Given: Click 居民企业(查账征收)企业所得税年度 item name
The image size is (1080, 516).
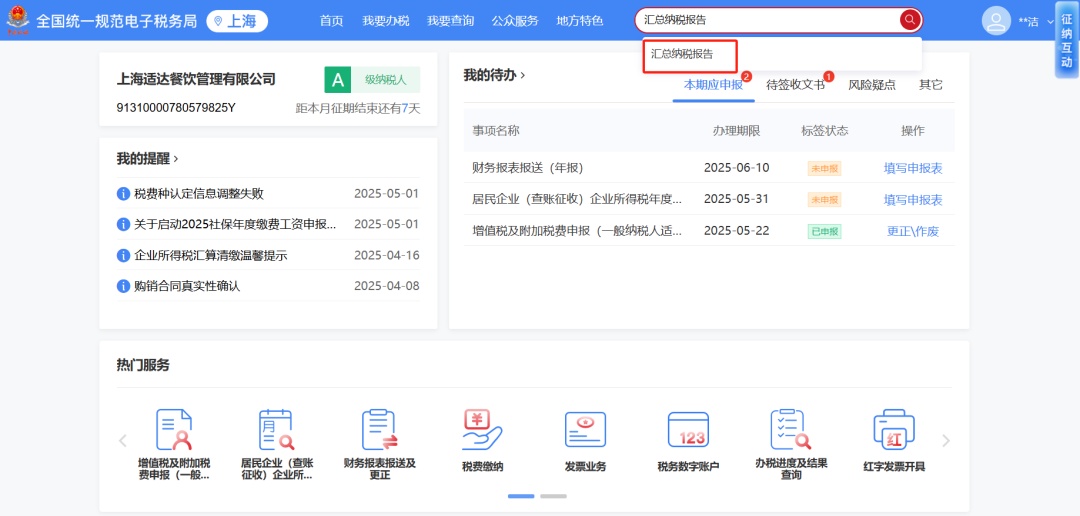Looking at the screenshot, I should tap(577, 199).
